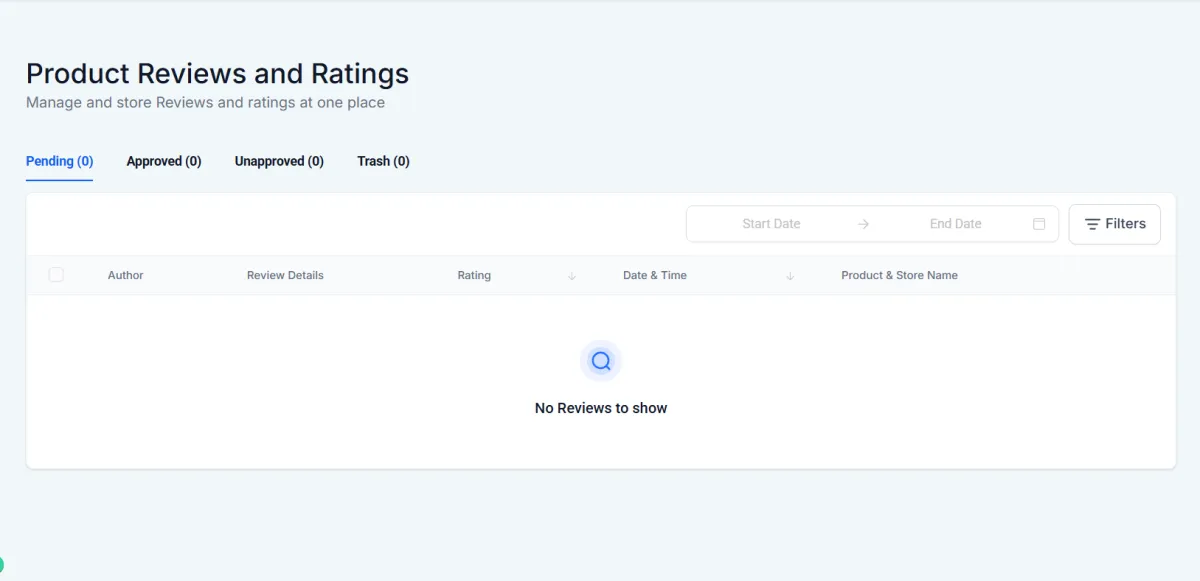1200x581 pixels.
Task: Click the calendar icon in date range
Action: (x=1039, y=224)
